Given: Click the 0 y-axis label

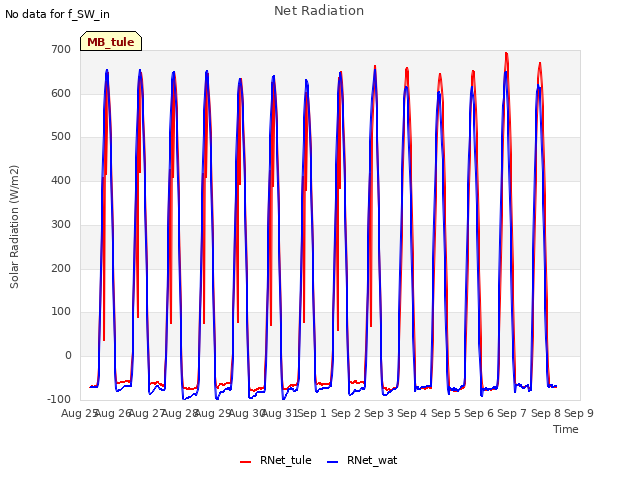Looking at the screenshot, I should (69, 356).
